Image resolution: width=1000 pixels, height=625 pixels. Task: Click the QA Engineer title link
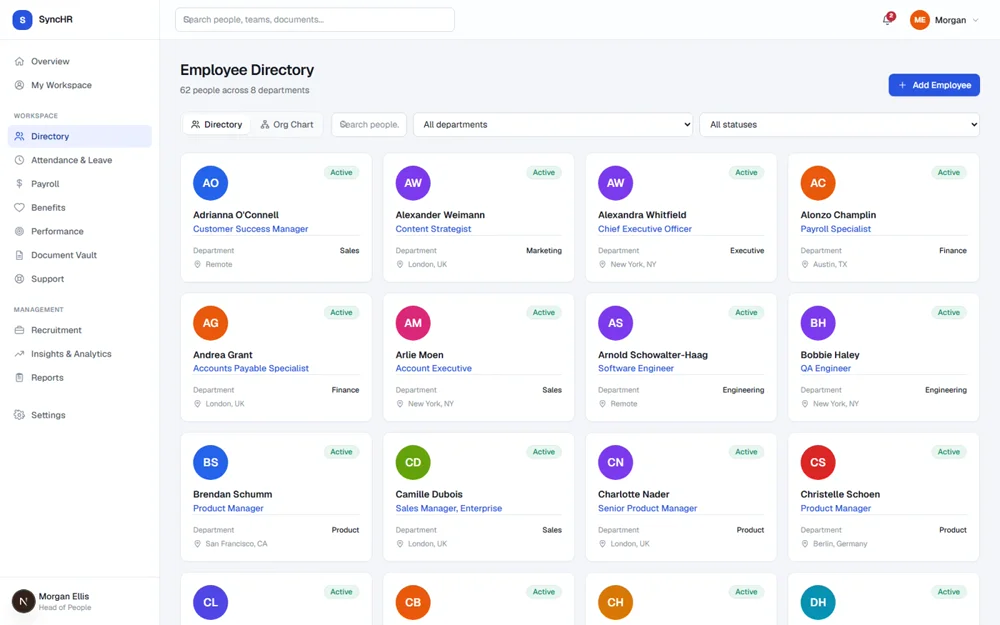(x=826, y=369)
